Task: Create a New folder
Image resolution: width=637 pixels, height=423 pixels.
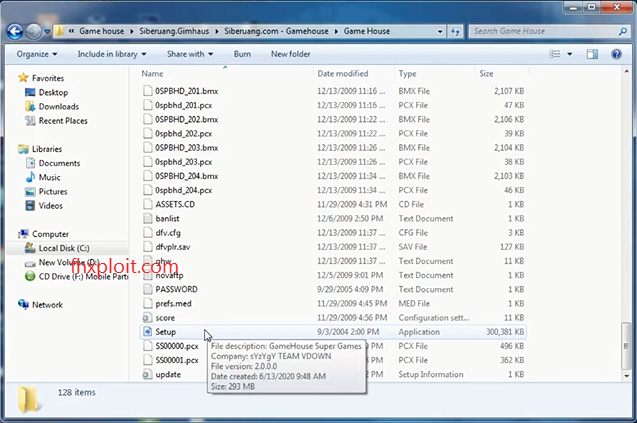Action: pos(290,54)
